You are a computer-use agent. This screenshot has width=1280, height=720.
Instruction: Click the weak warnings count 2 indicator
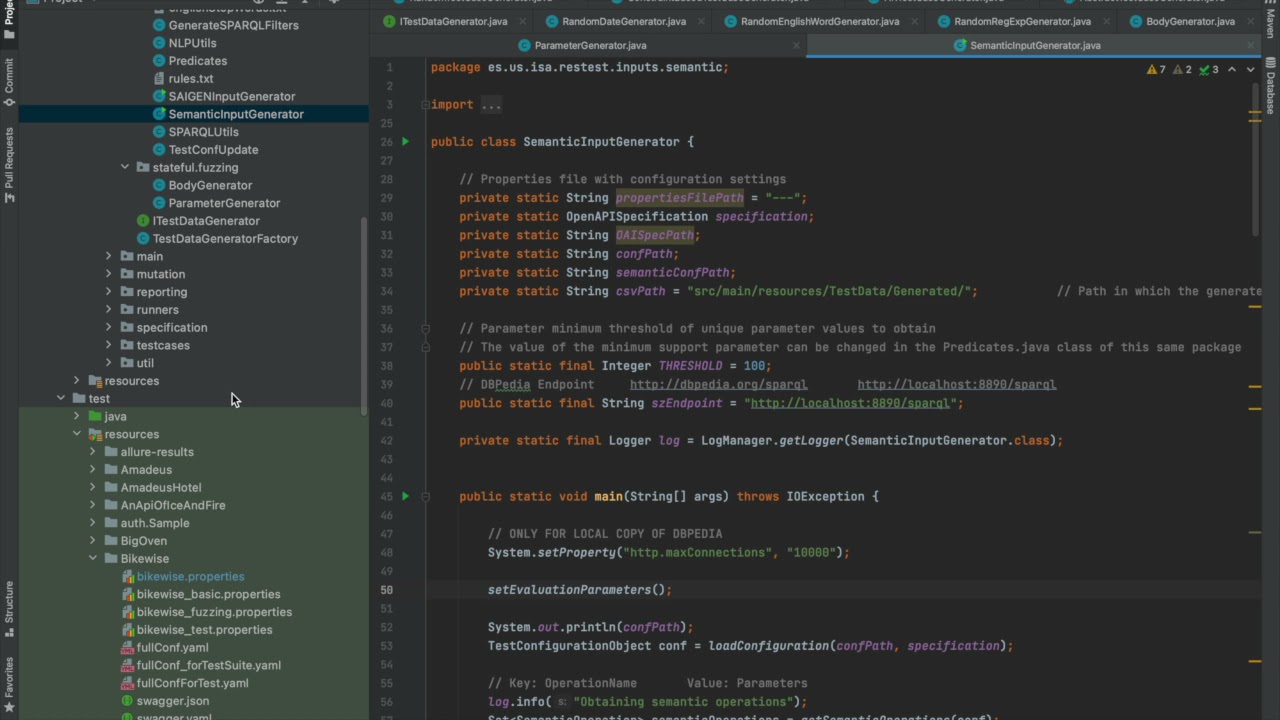[1182, 70]
